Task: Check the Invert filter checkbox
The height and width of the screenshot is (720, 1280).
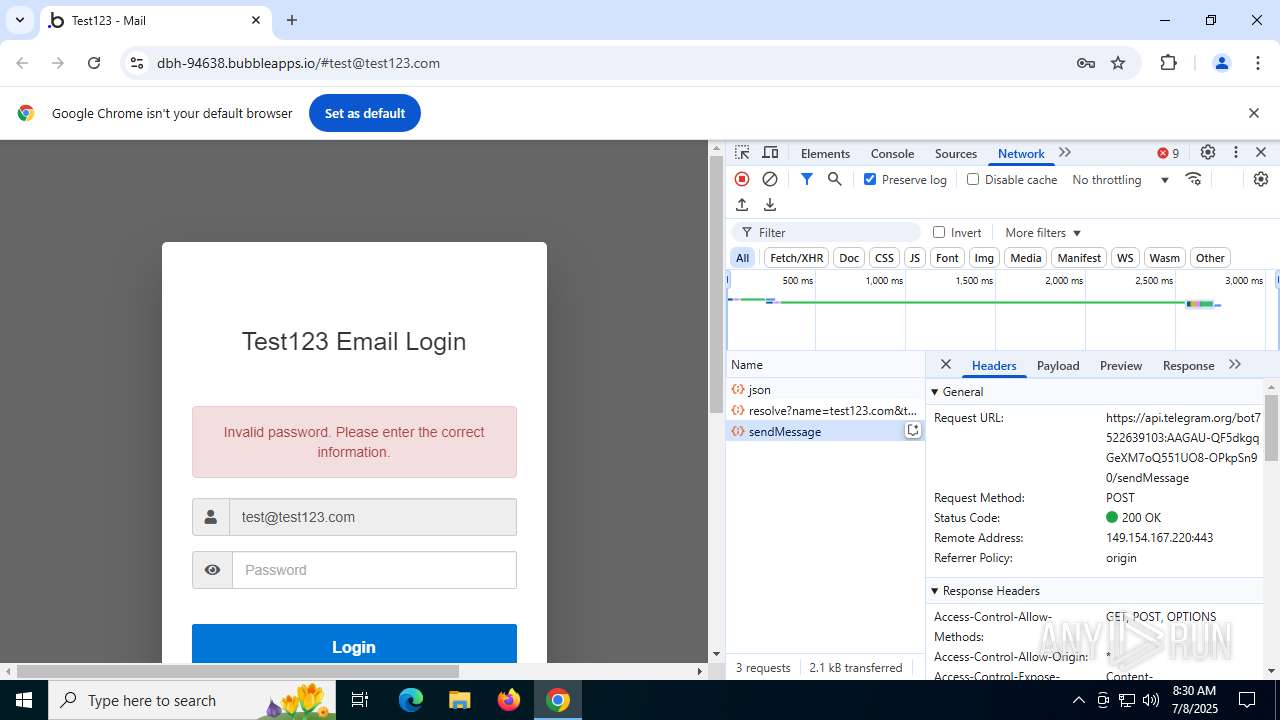Action: (x=939, y=232)
